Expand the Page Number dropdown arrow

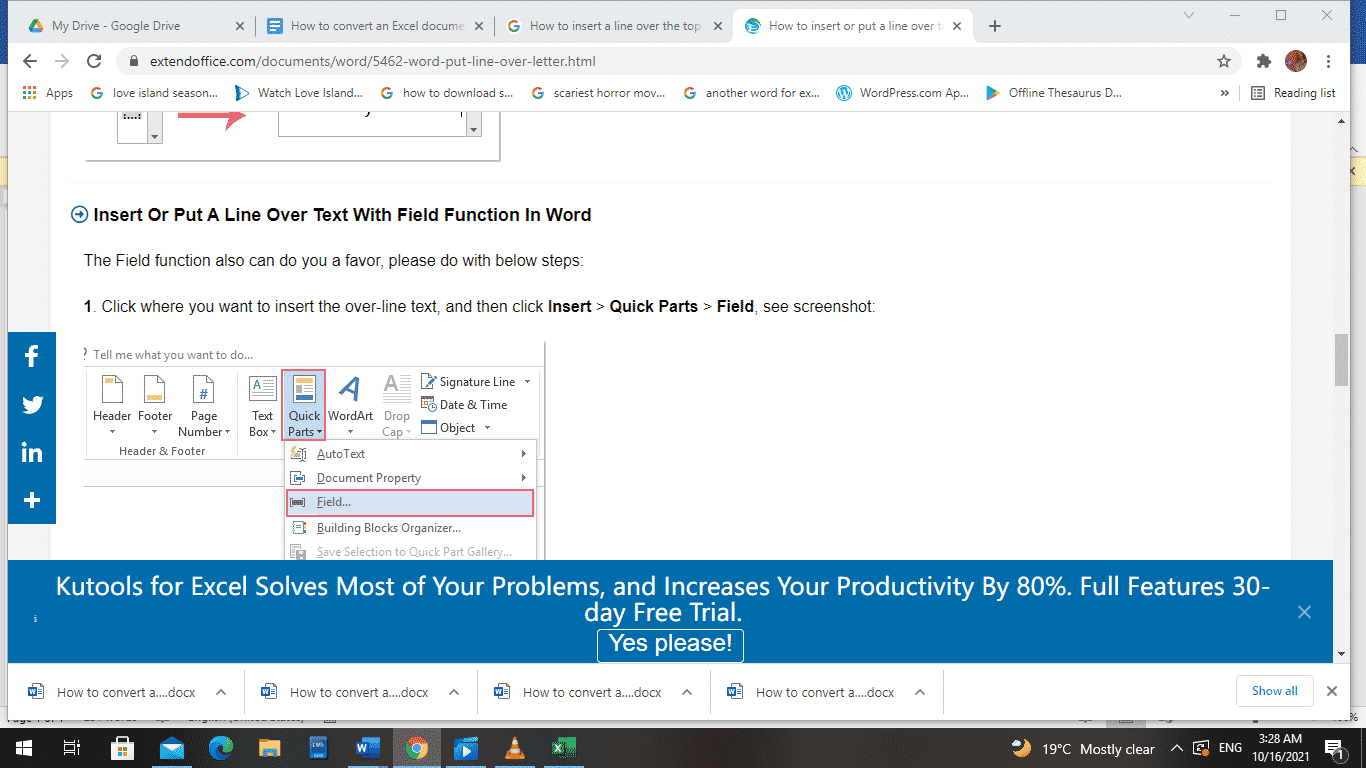point(225,432)
